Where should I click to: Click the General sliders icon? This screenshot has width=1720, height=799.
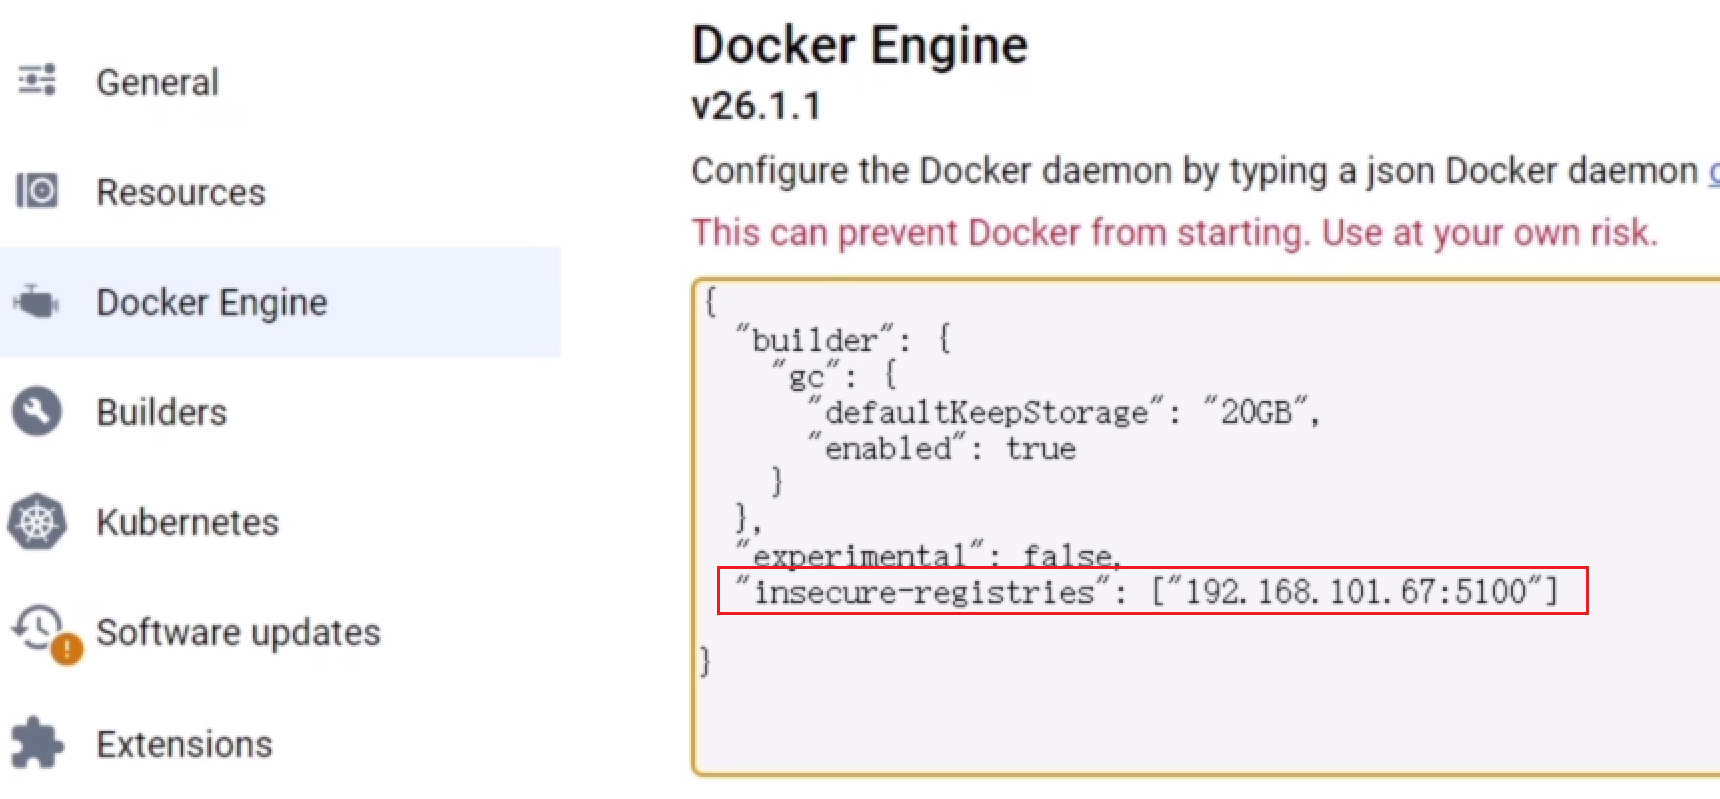pos(37,80)
